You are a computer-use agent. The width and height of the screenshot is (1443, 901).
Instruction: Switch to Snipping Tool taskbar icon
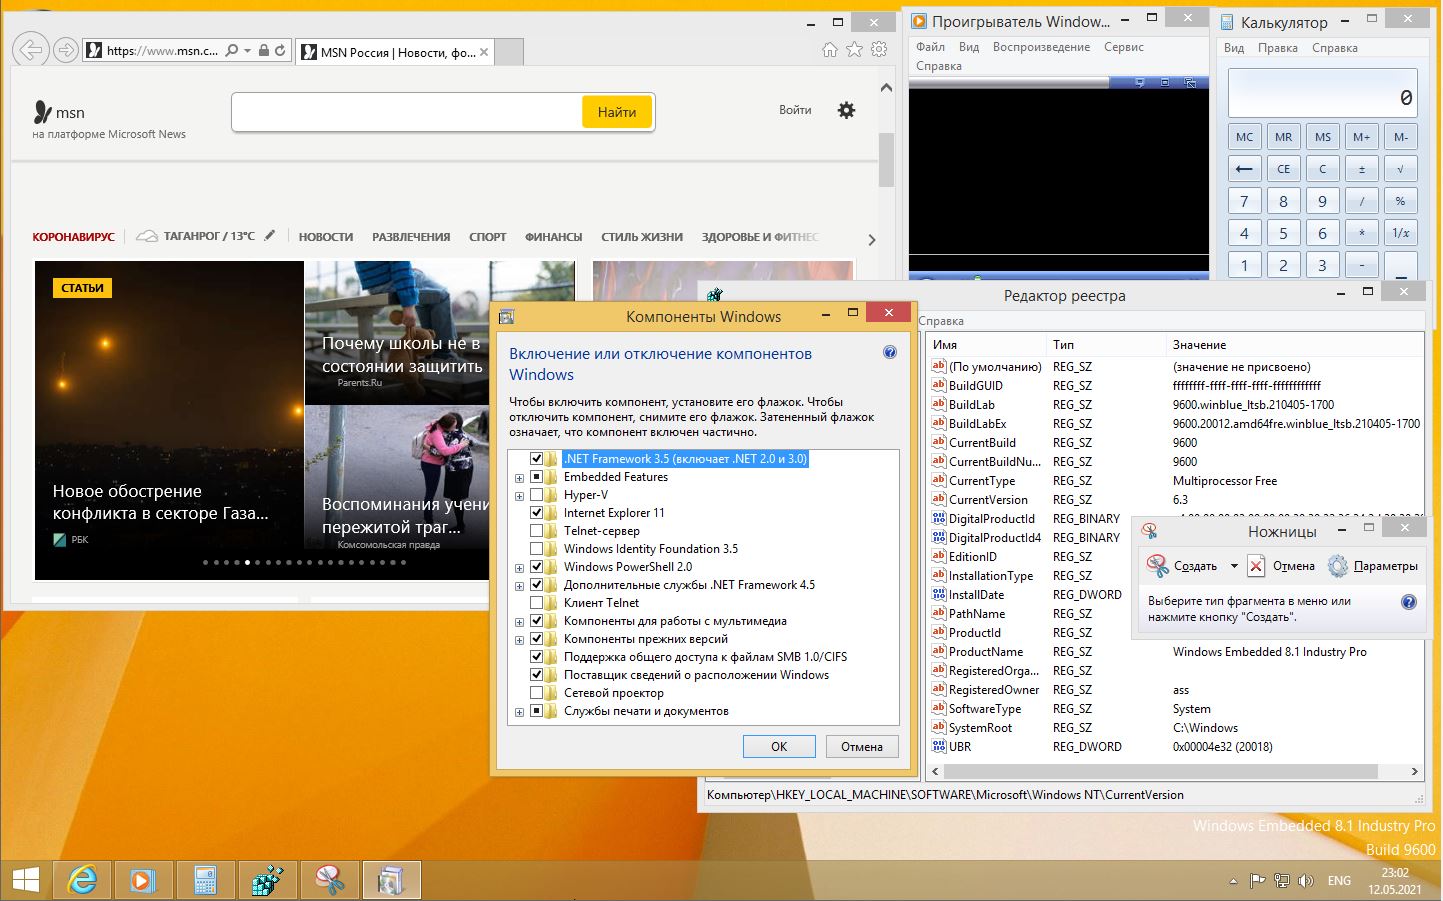[x=329, y=880]
